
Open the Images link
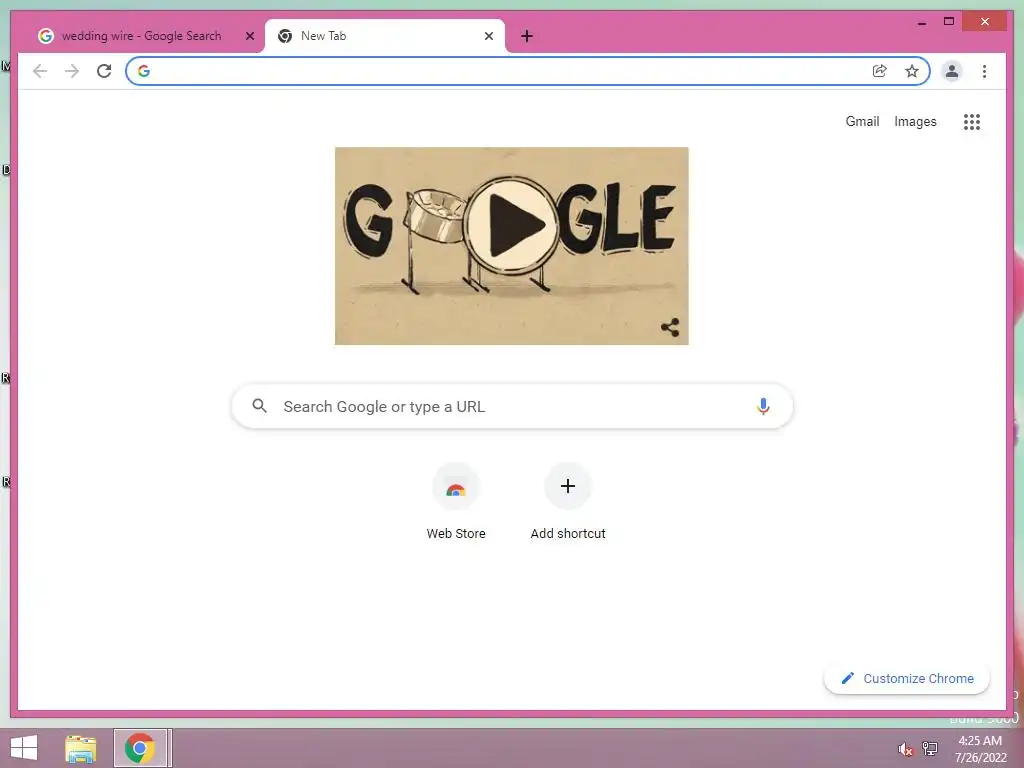tap(915, 121)
